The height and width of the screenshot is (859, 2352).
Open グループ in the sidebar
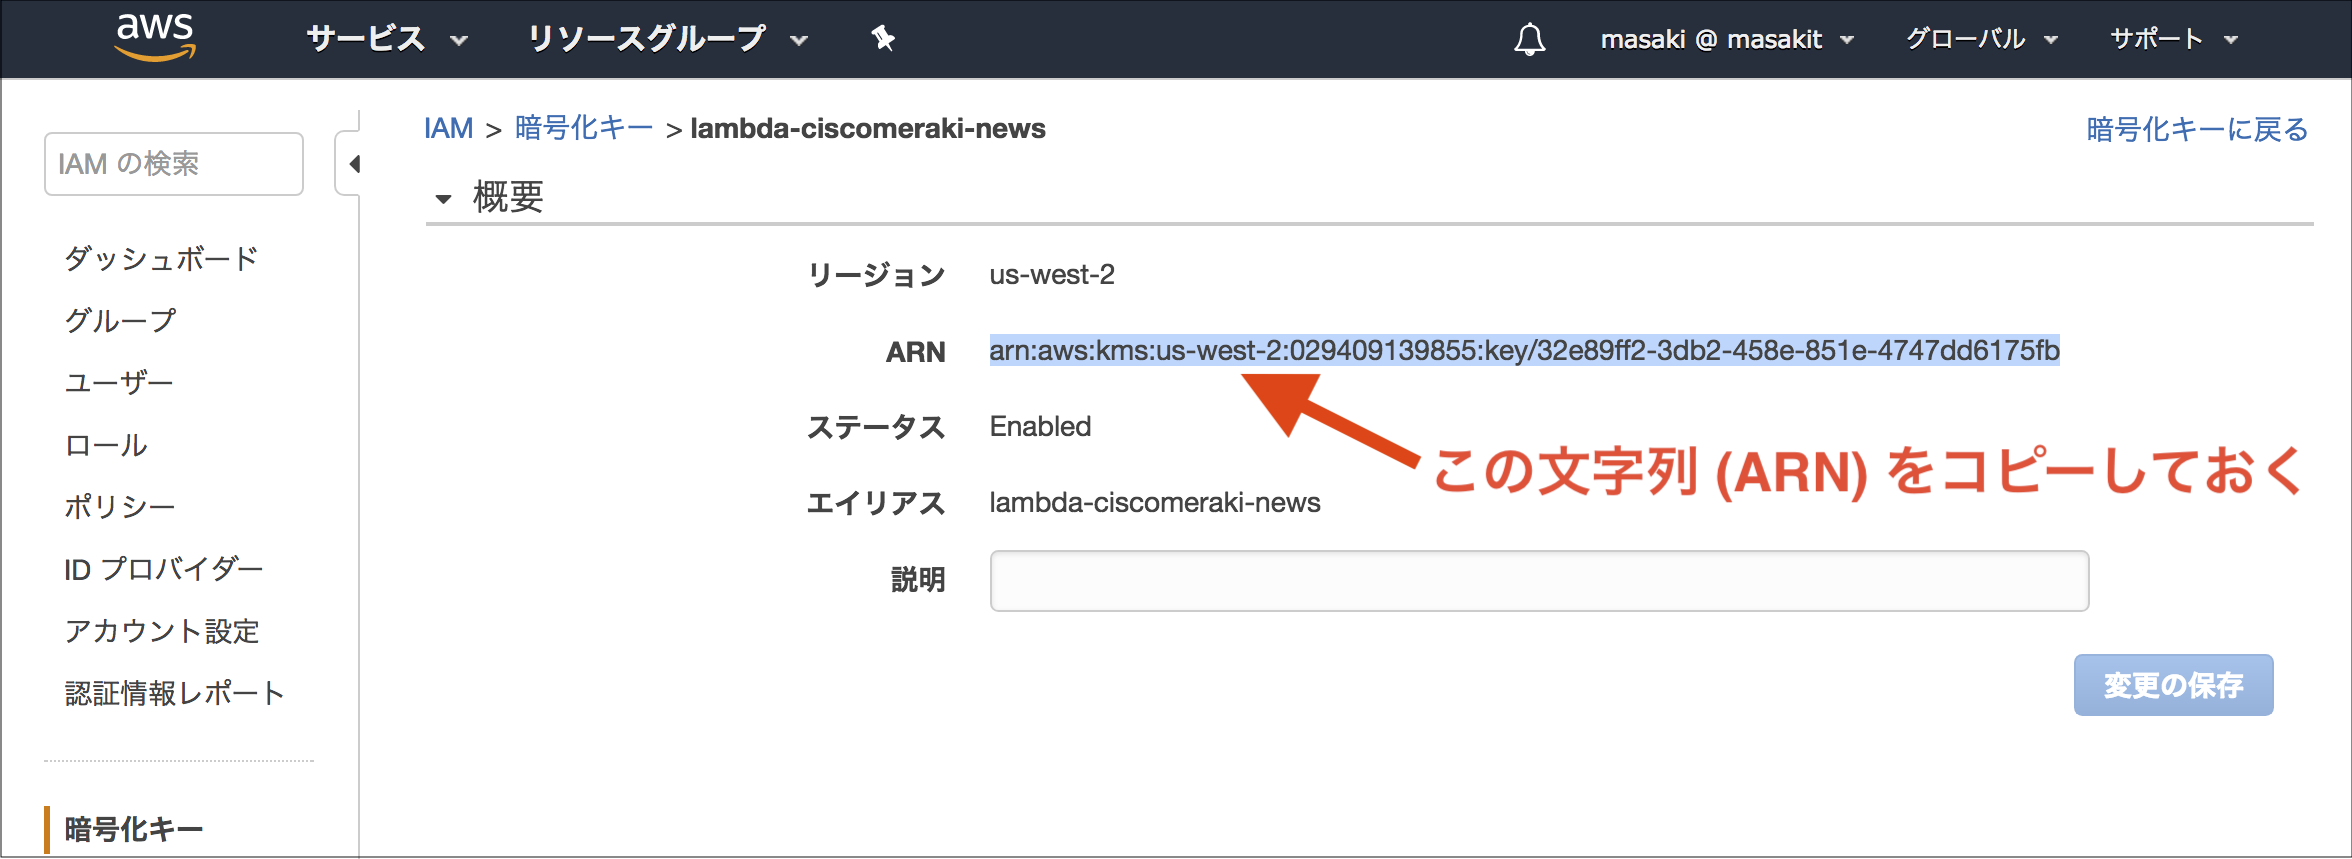(x=120, y=320)
